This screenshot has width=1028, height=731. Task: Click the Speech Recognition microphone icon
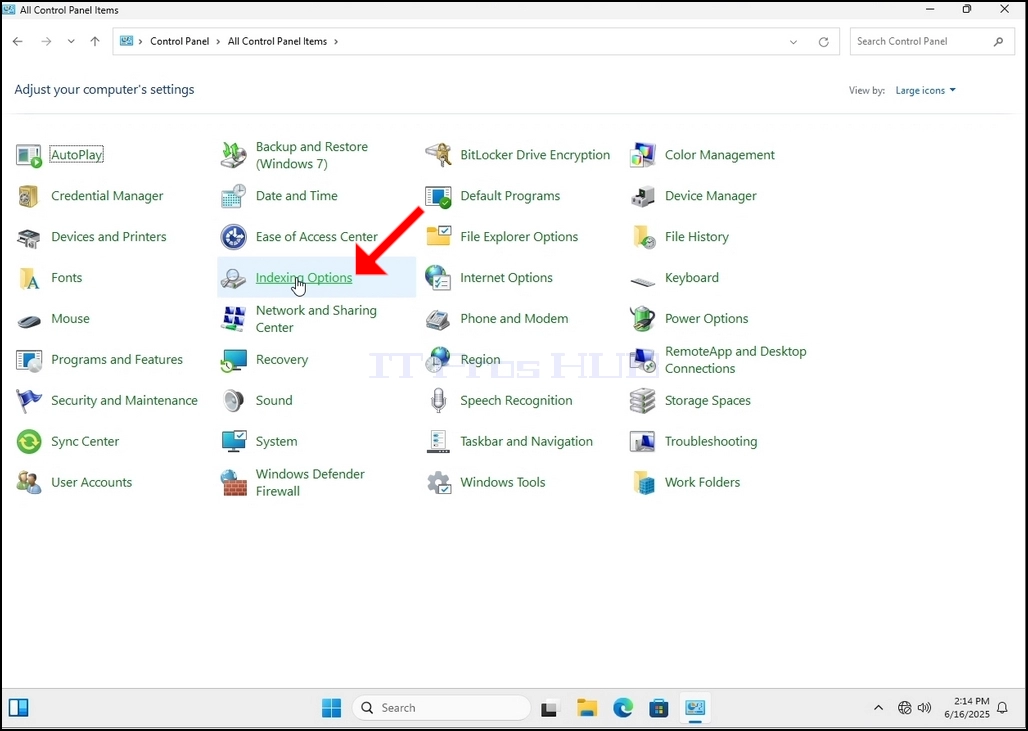click(x=438, y=401)
